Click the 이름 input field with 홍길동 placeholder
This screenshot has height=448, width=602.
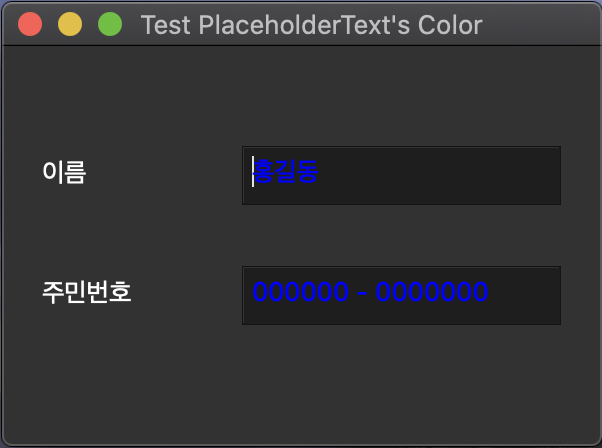(x=401, y=175)
